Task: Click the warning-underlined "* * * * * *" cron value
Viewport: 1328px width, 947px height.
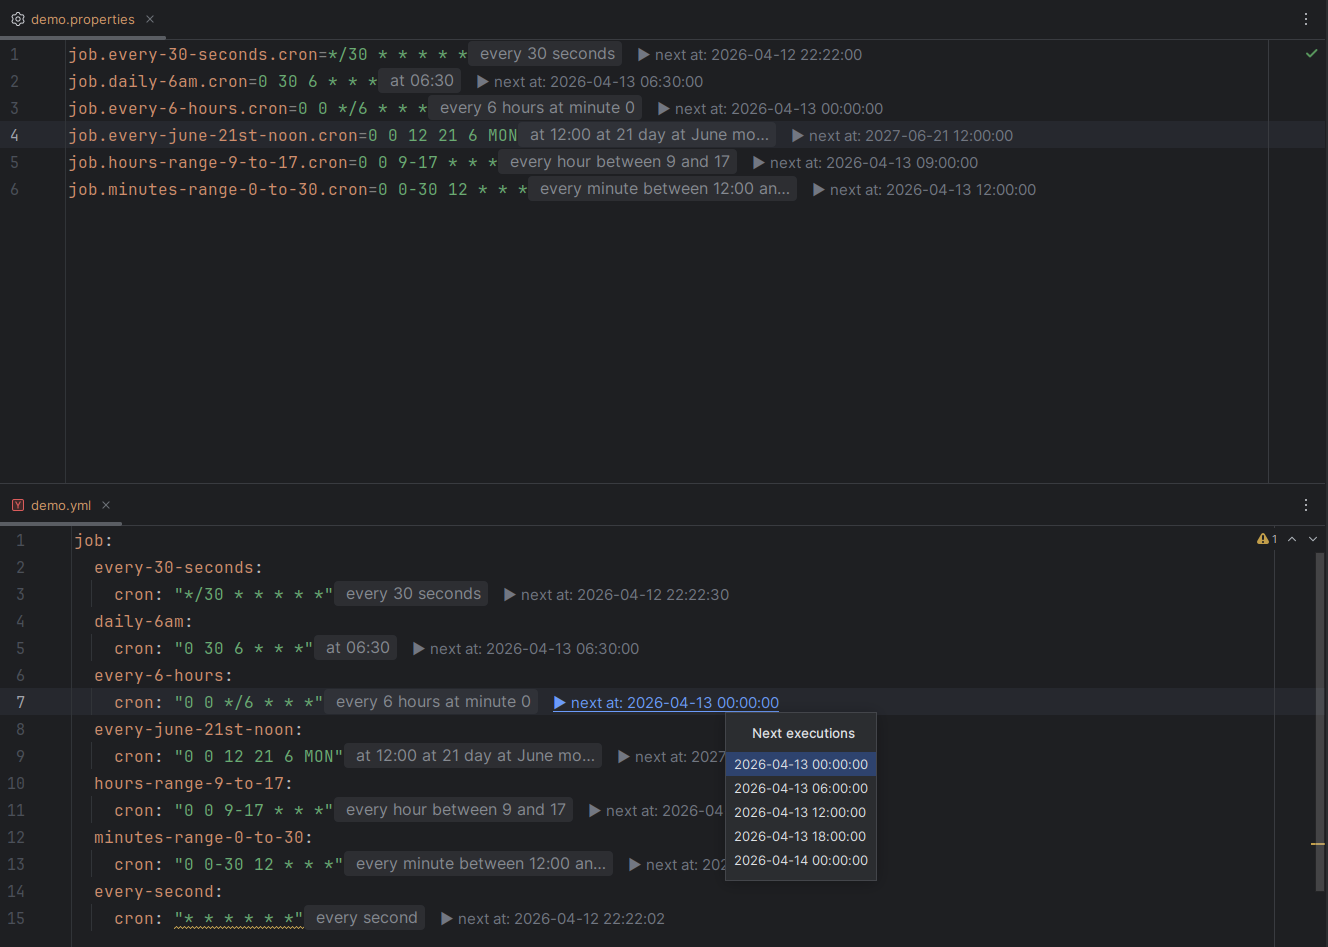Action: point(238,919)
